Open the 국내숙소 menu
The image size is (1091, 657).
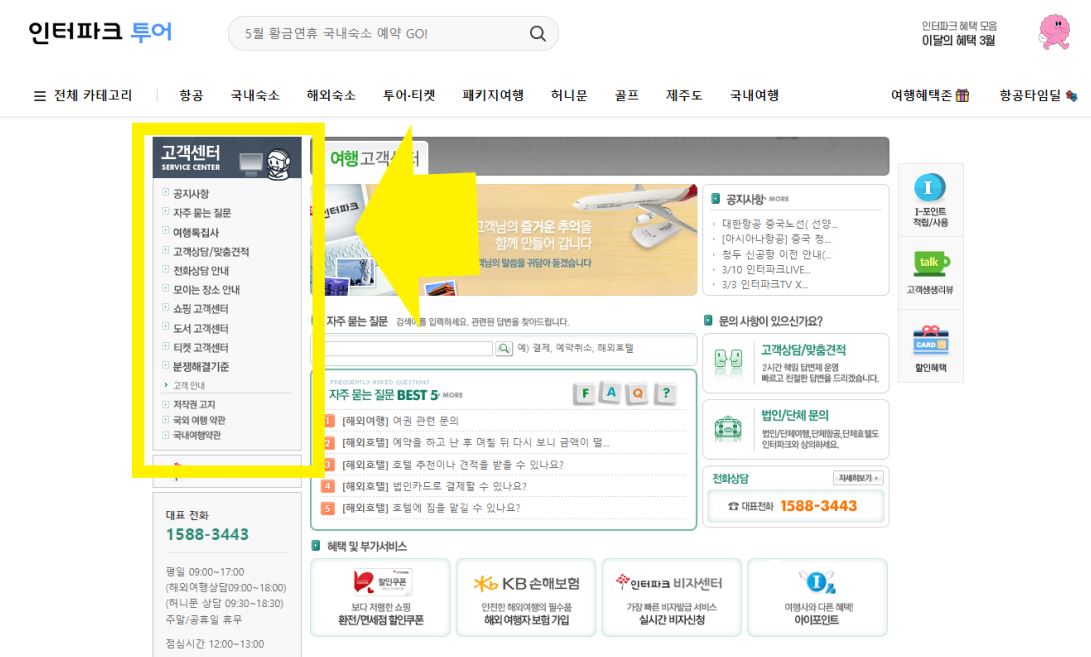[255, 95]
